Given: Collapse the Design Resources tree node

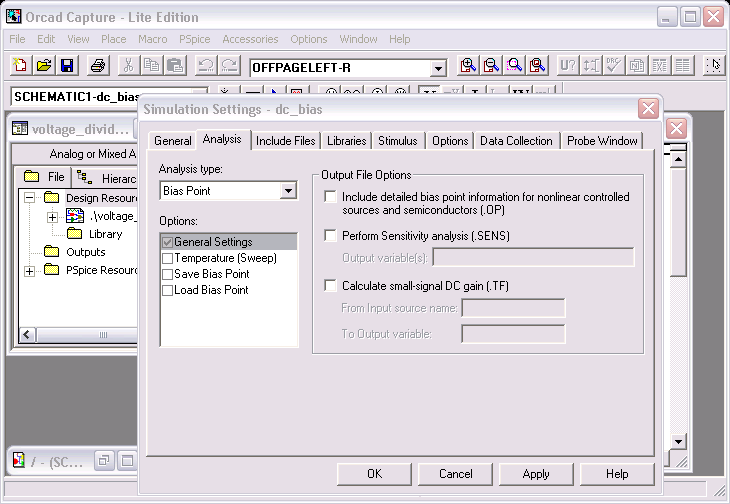Looking at the screenshot, I should 29,198.
